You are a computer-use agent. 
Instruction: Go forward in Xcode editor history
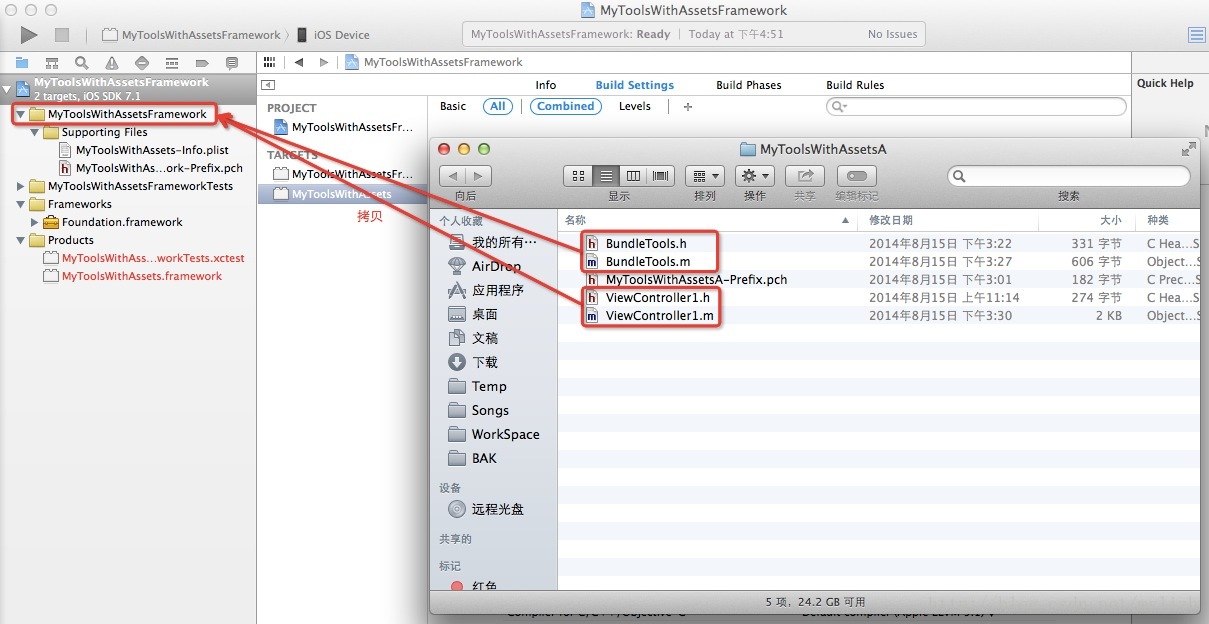[324, 62]
